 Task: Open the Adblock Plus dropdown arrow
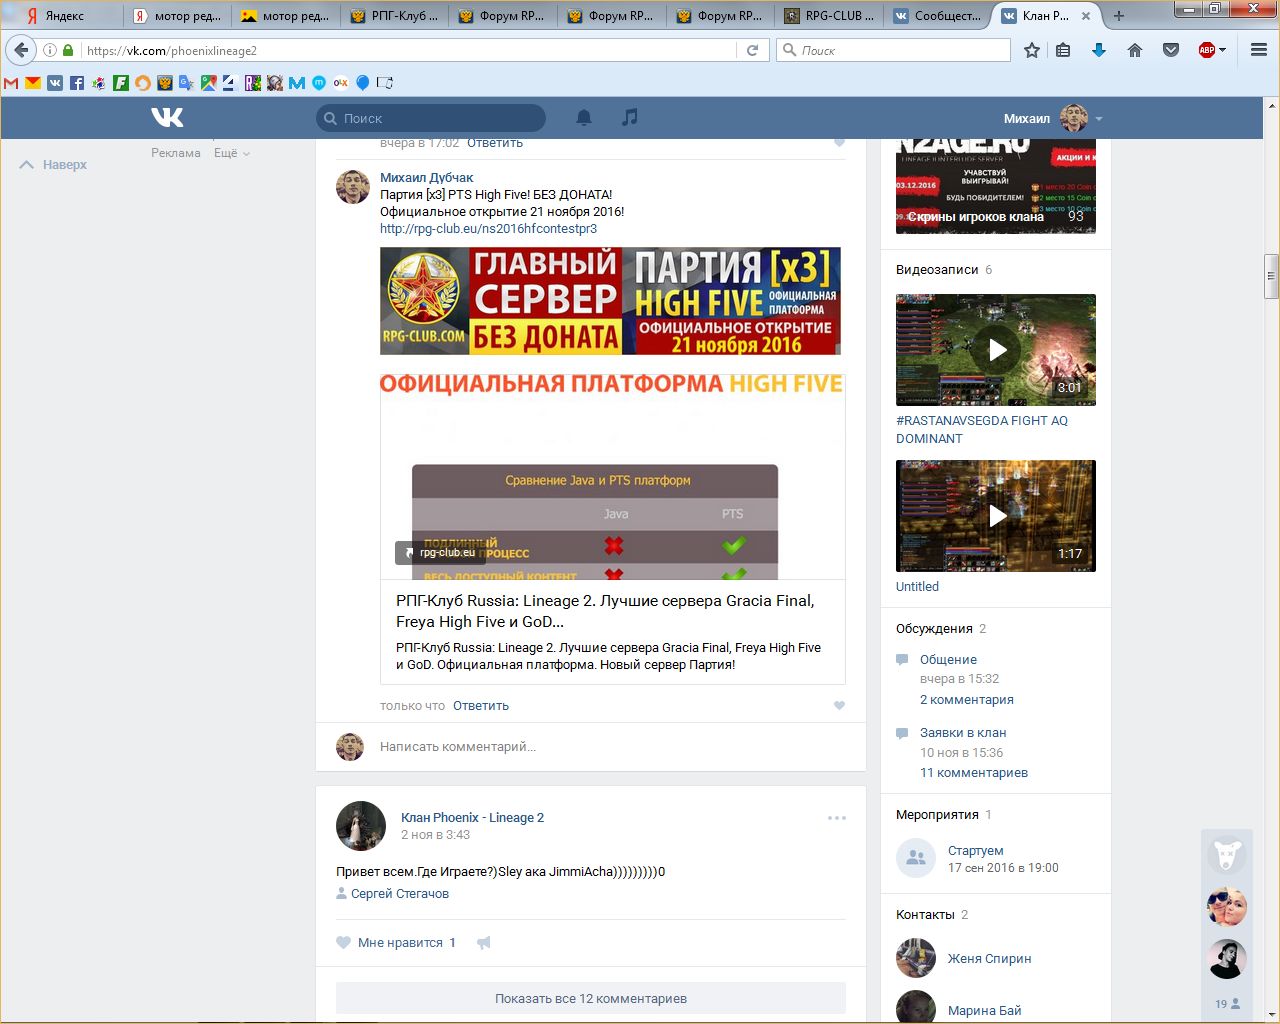tap(1222, 50)
